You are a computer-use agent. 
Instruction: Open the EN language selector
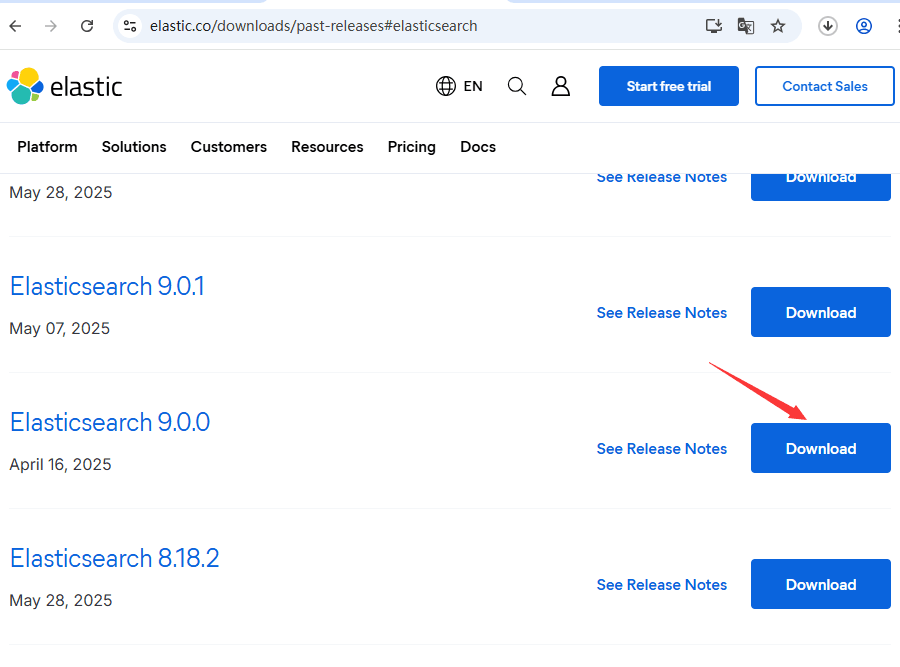459,86
